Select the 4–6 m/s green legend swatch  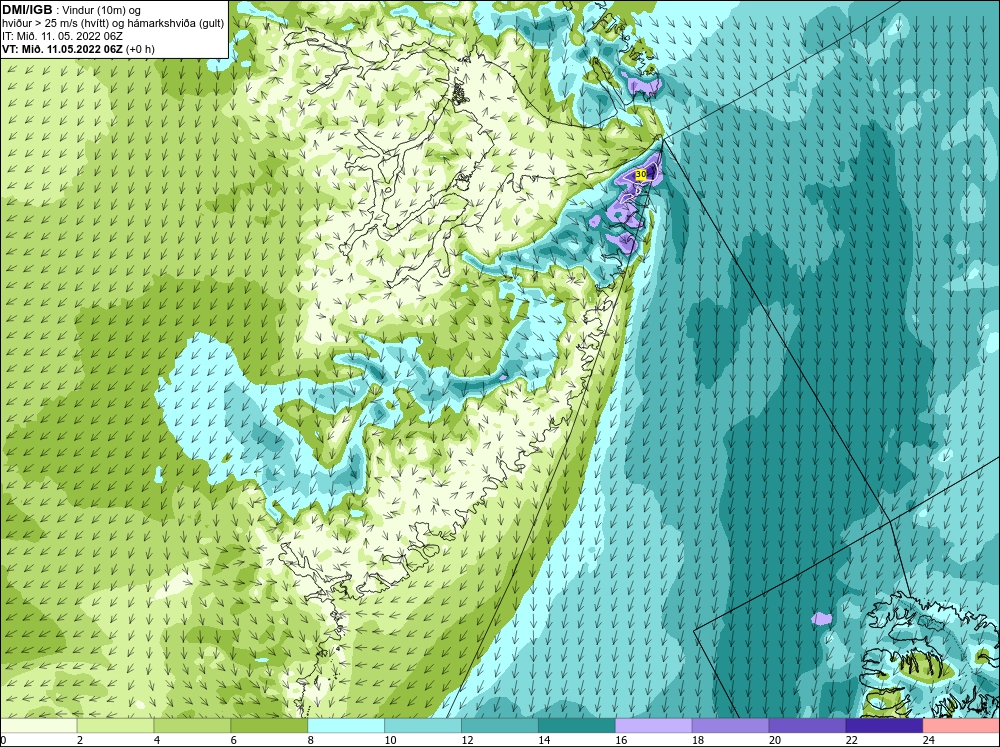192,726
